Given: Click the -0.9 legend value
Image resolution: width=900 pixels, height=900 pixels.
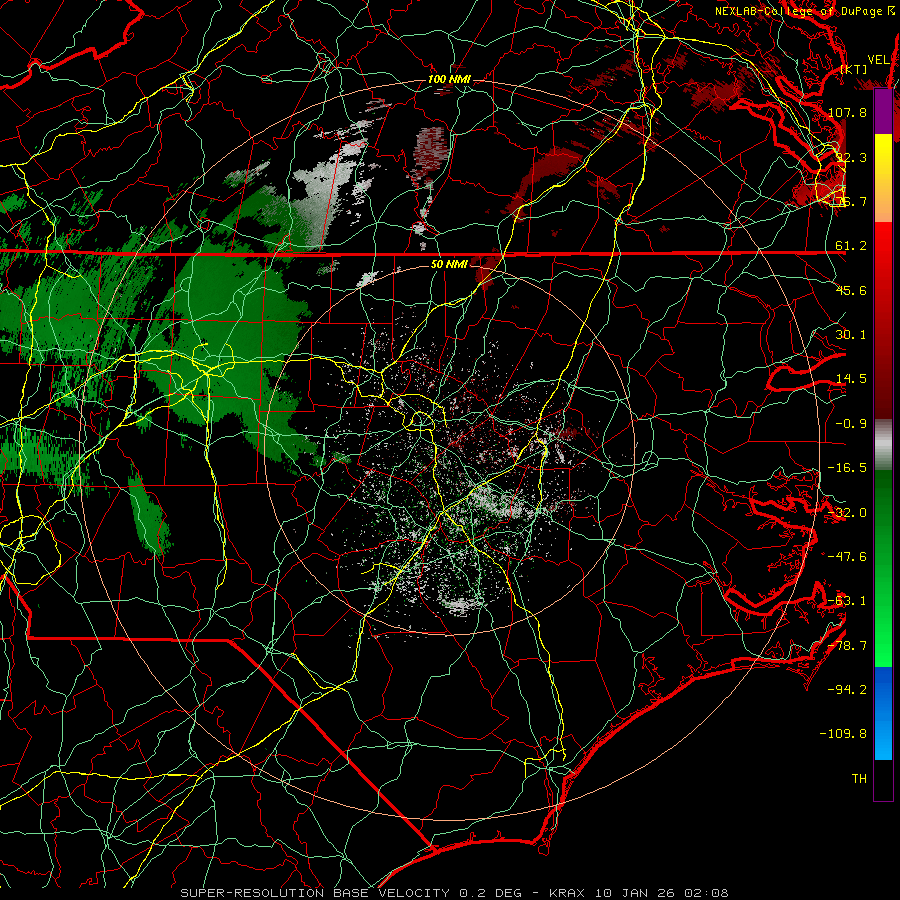Looking at the screenshot, I should 851,424.
